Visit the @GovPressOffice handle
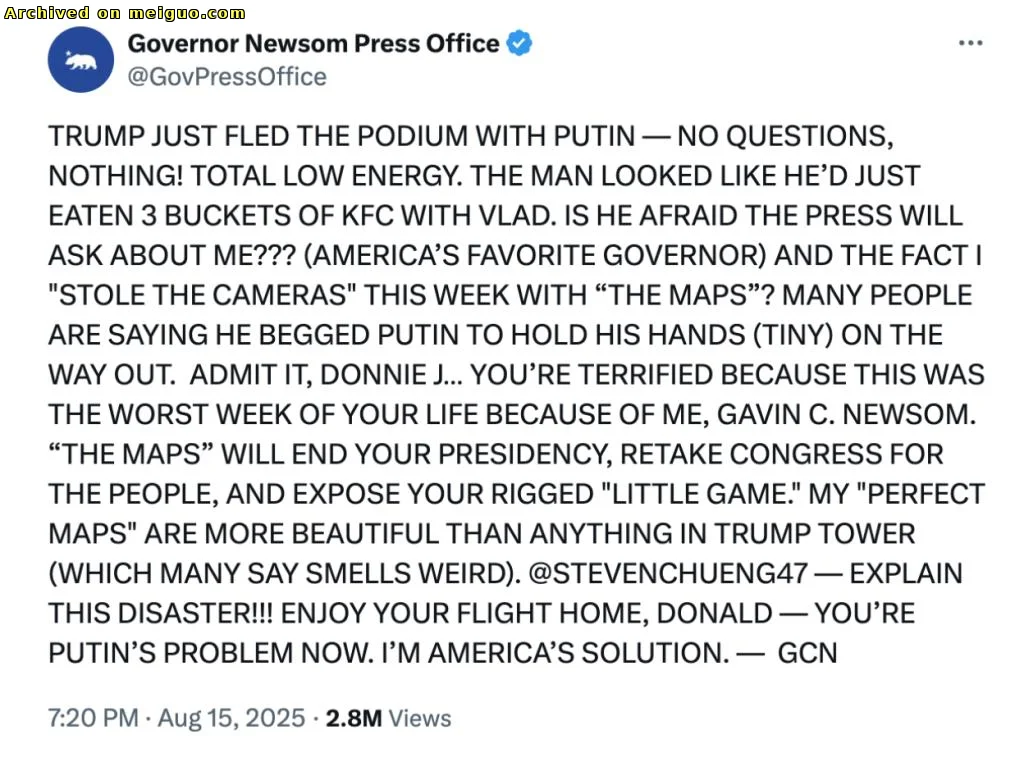Viewport: 1024px width, 776px height. (x=227, y=76)
